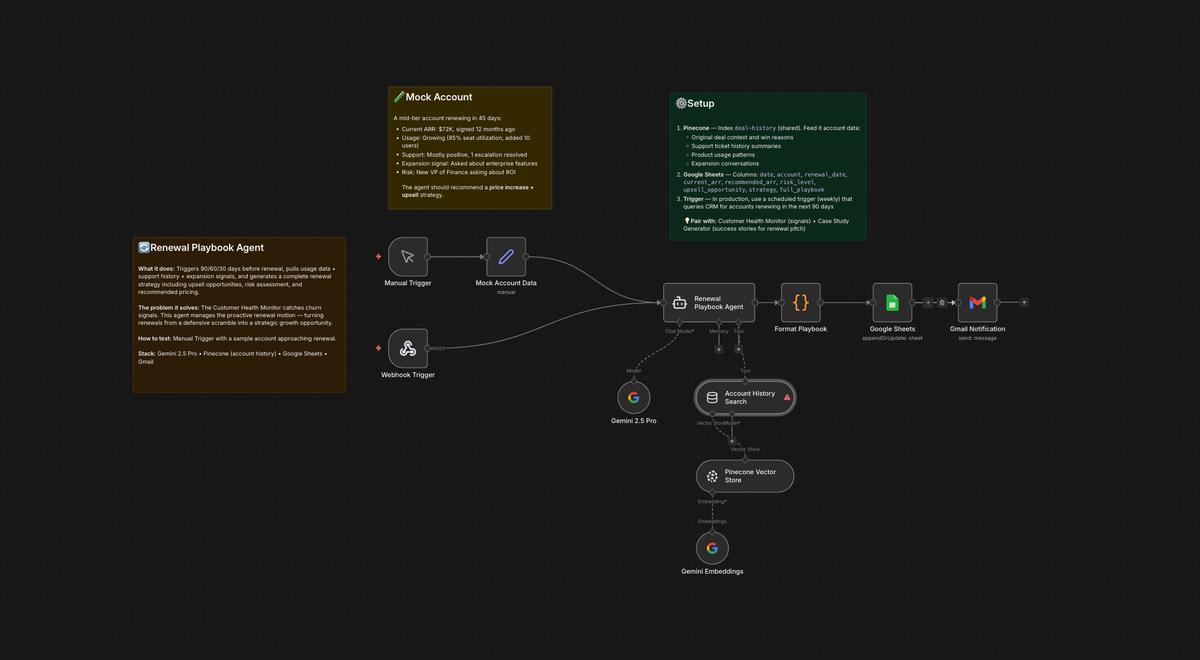This screenshot has height=660, width=1200.
Task: Click the Mock Account sticky note heading
Action: tap(433, 97)
